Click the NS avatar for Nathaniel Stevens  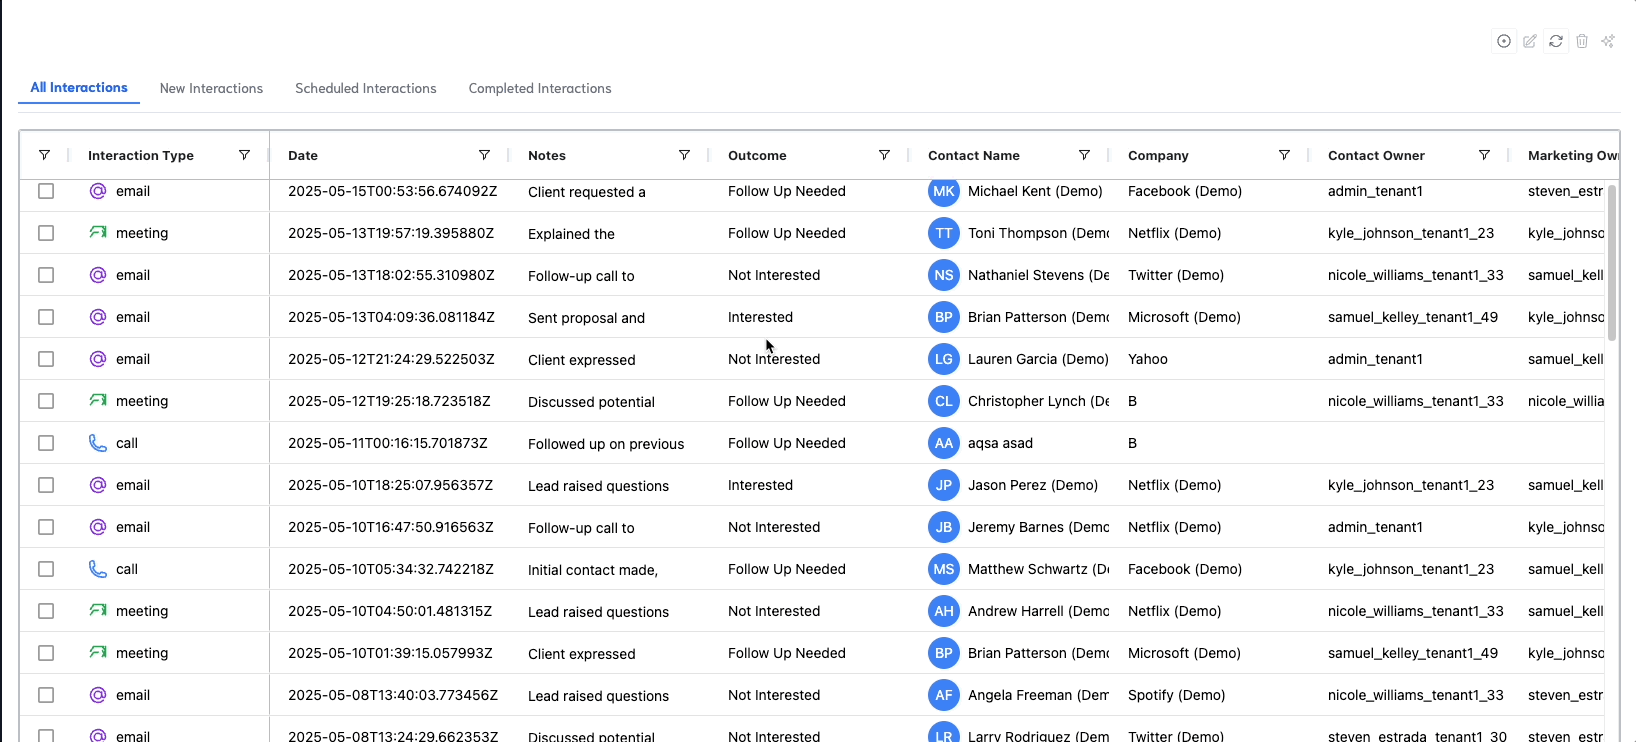coord(944,275)
